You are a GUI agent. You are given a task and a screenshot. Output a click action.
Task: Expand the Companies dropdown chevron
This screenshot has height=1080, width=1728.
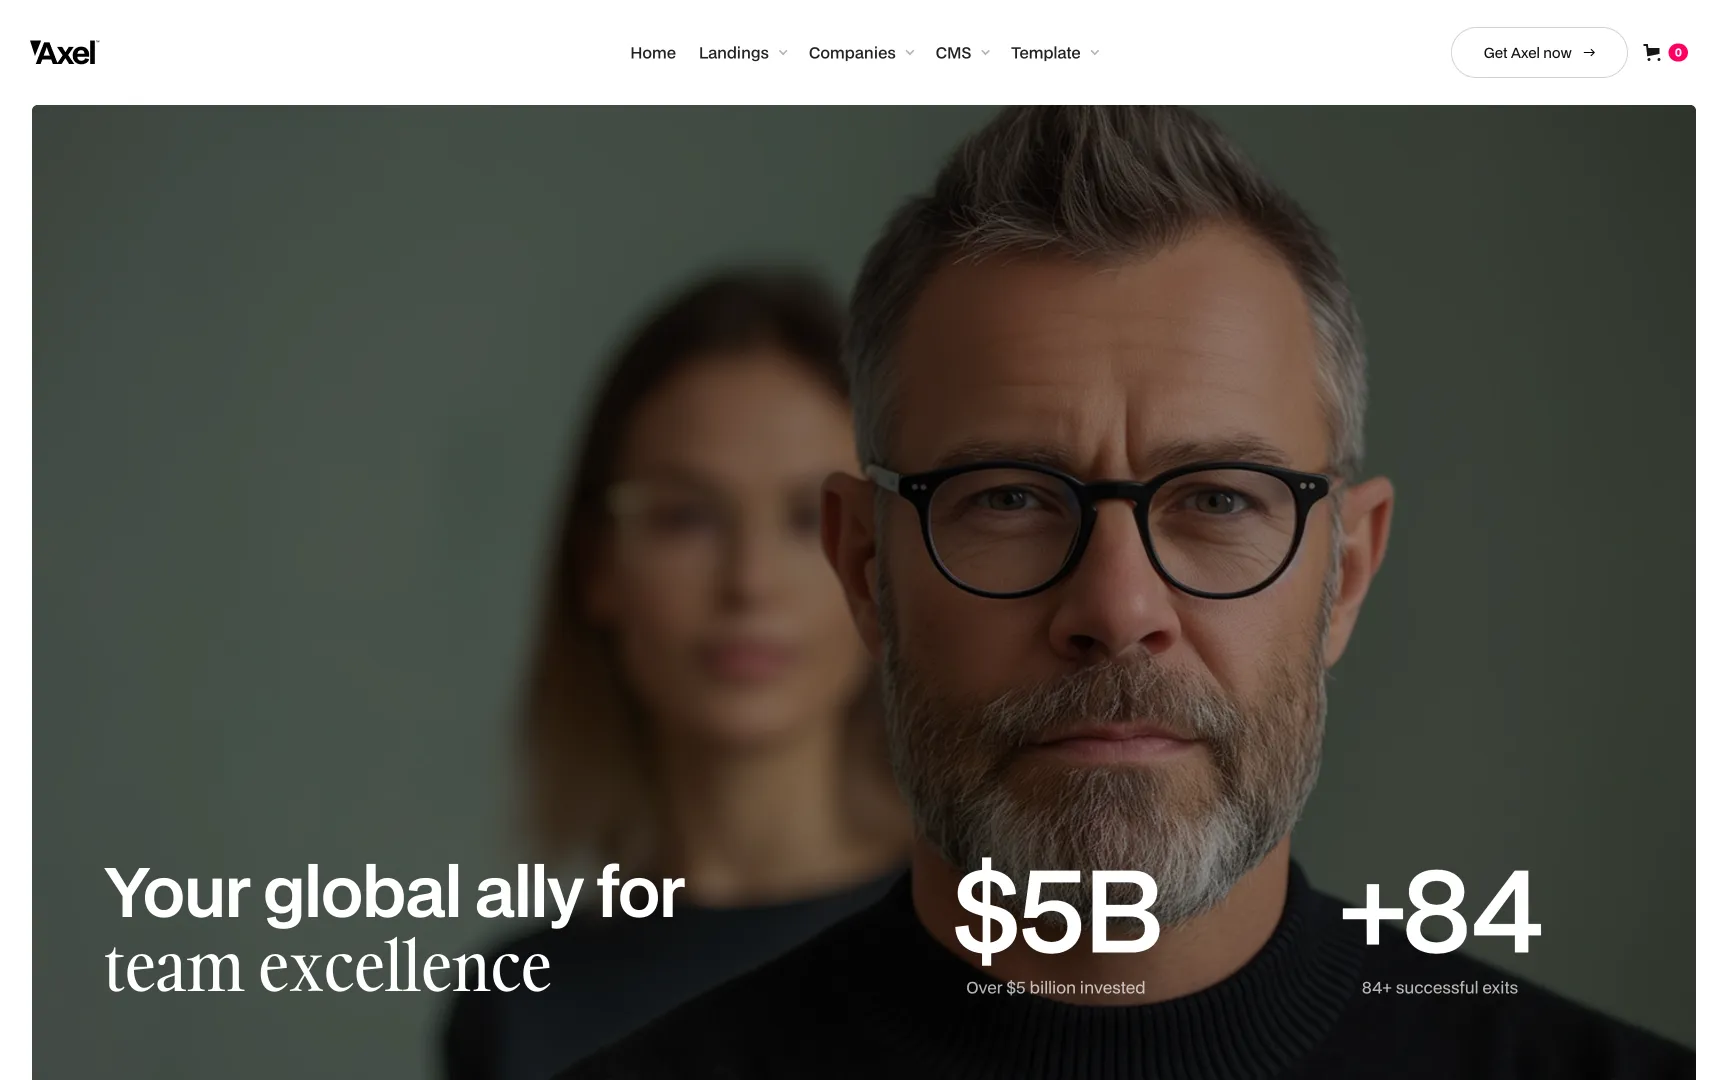(x=910, y=53)
